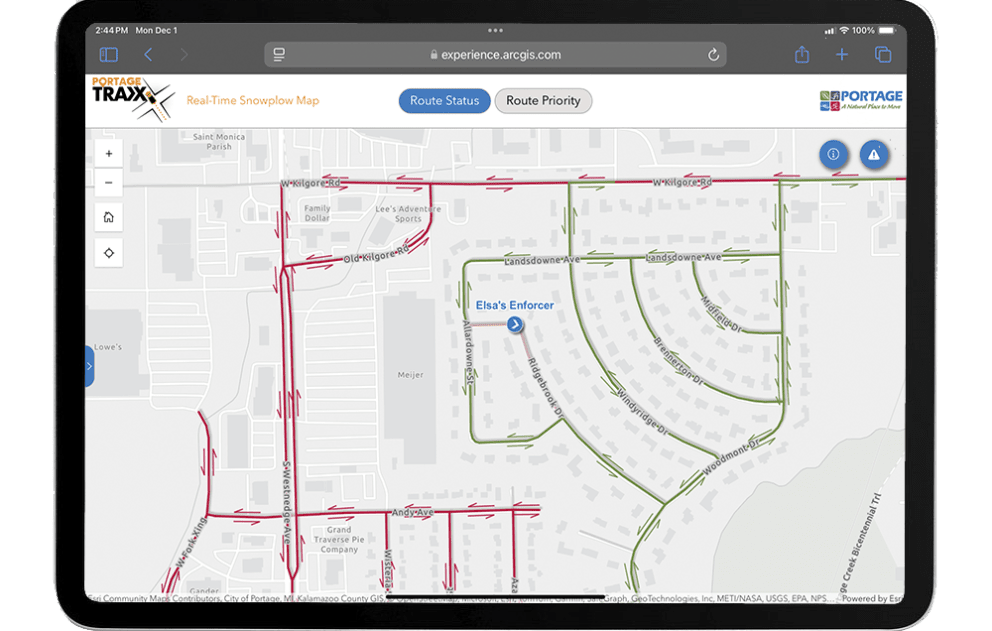Open the page format menu icon

tap(279, 55)
